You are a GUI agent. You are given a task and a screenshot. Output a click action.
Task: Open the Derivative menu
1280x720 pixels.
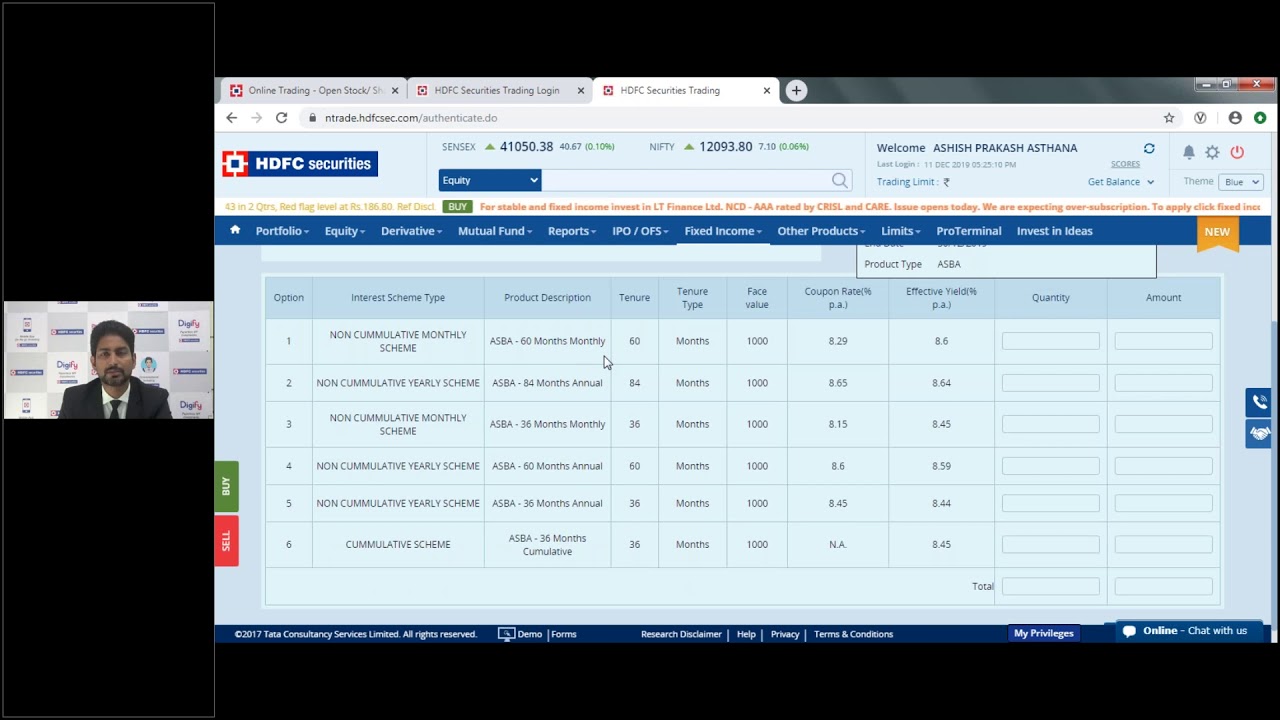411,231
